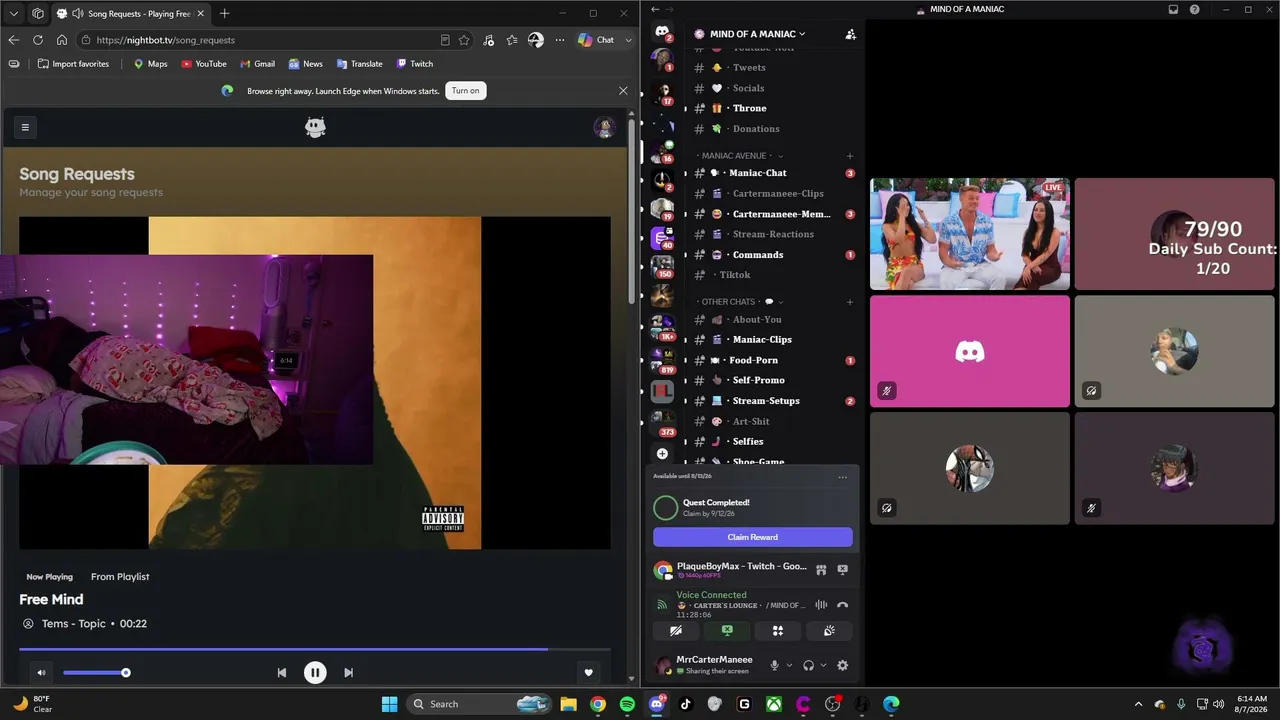Open a new Edge tab
1280x720 pixels.
[224, 13]
